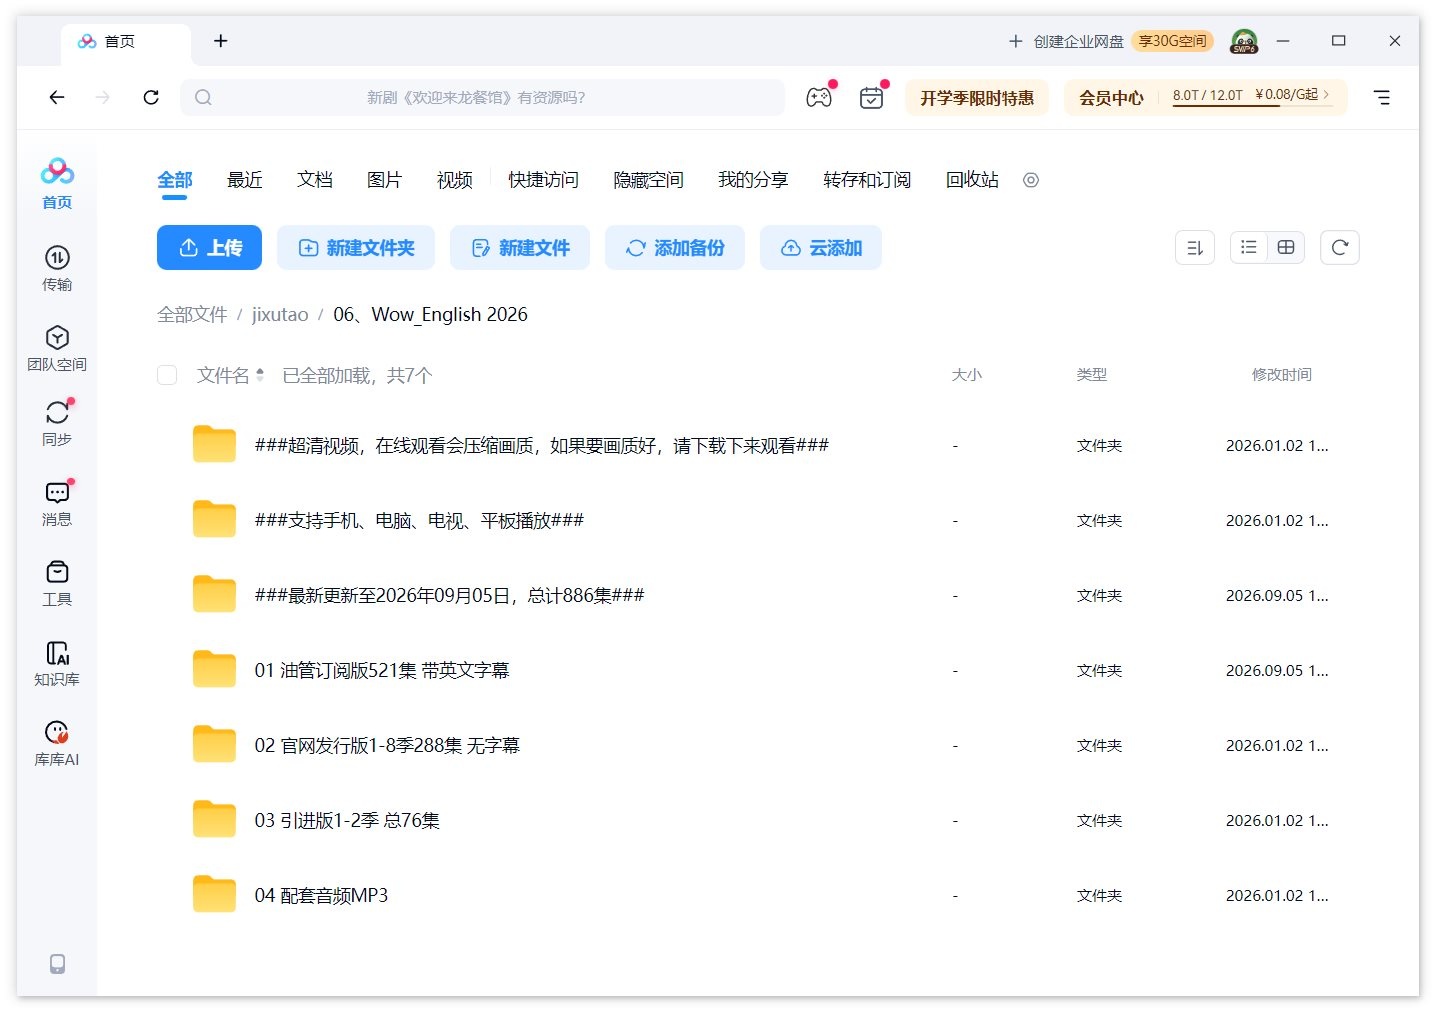Sort by 文件名 column arrows
This screenshot has width=1439, height=1018.
click(260, 375)
